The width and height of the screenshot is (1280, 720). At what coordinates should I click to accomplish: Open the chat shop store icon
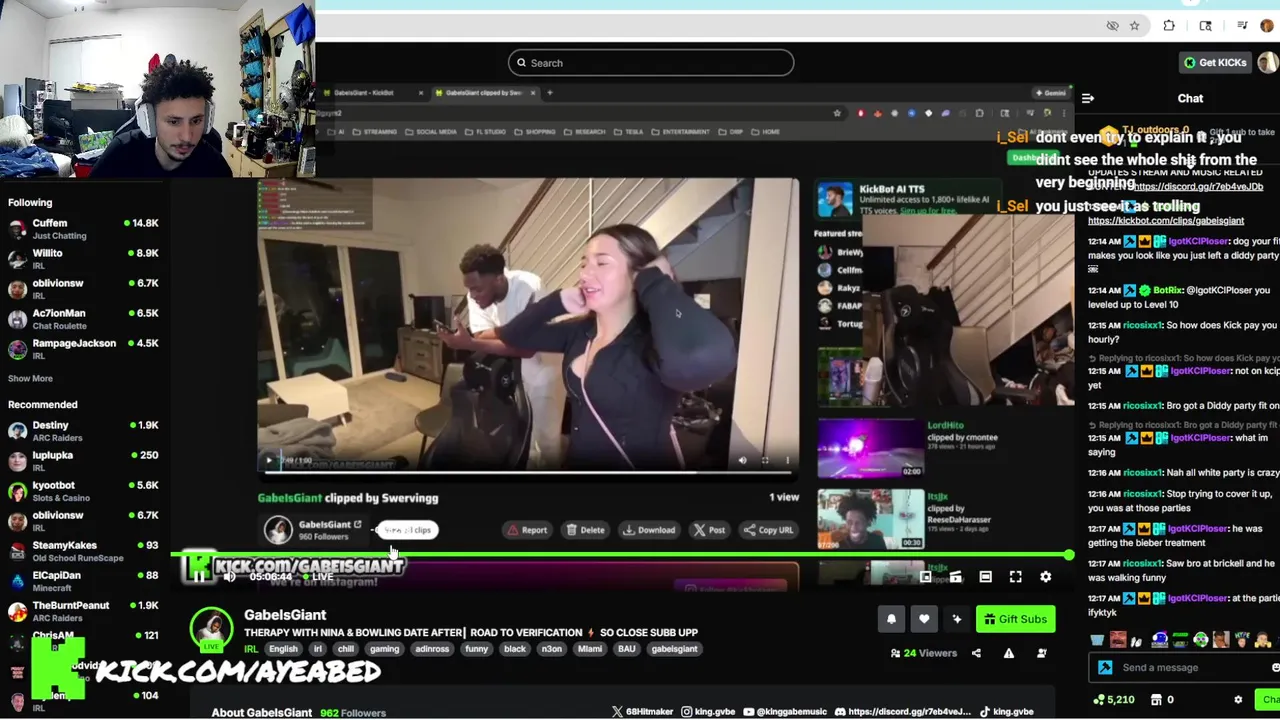[x=1157, y=700]
